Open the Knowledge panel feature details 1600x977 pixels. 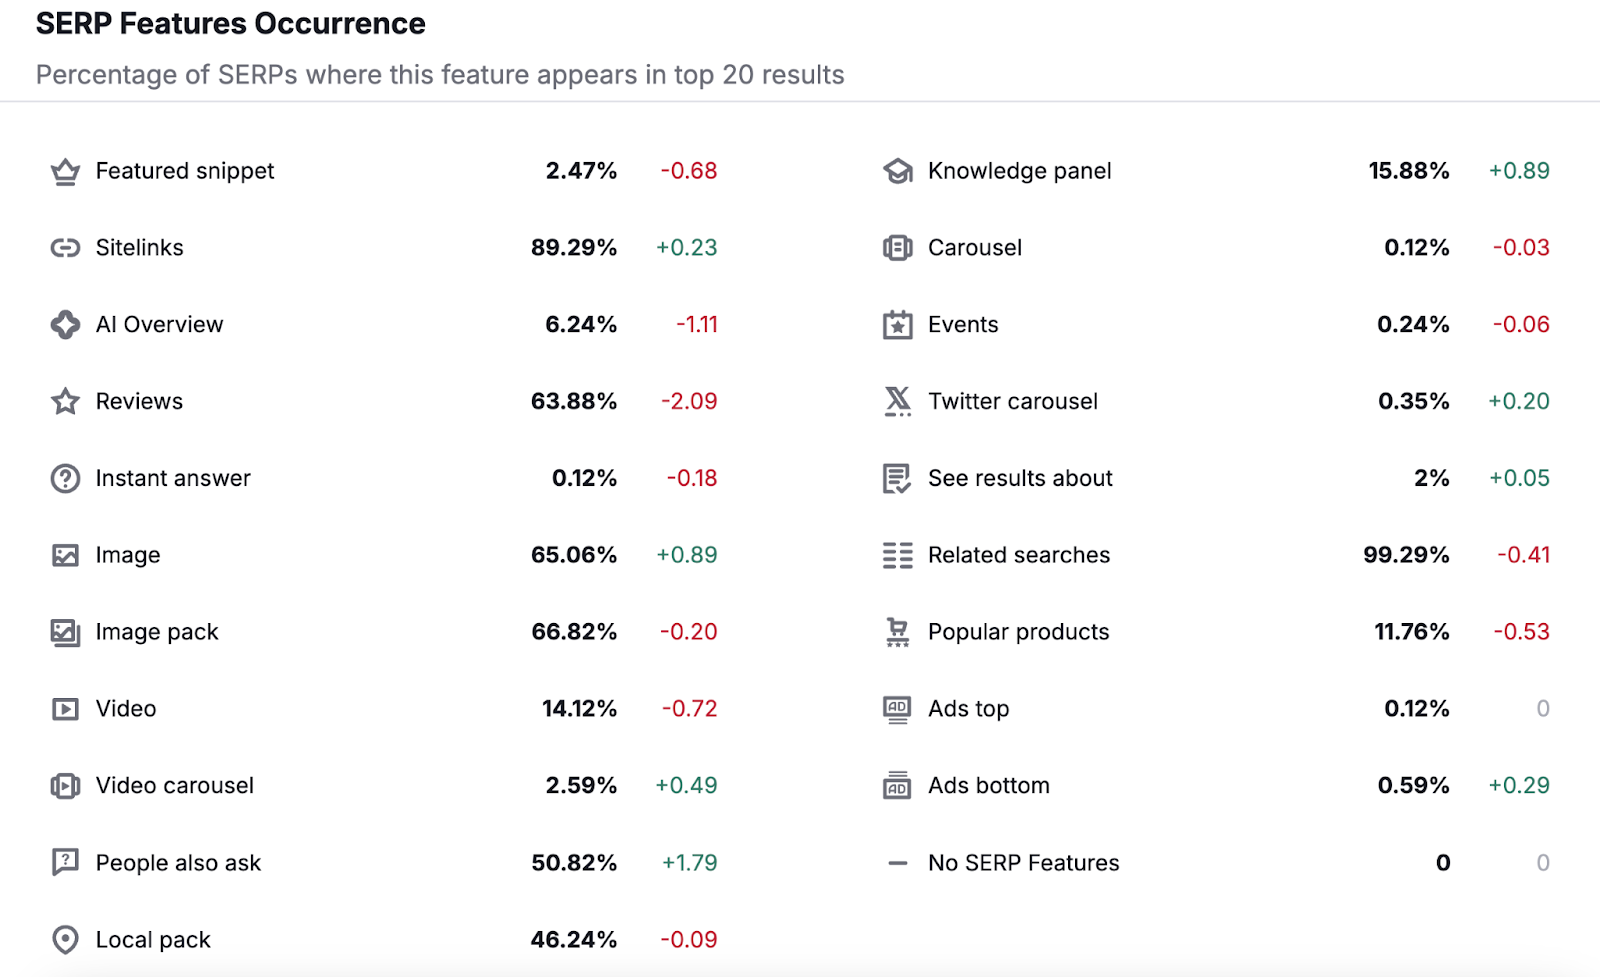coord(1019,171)
